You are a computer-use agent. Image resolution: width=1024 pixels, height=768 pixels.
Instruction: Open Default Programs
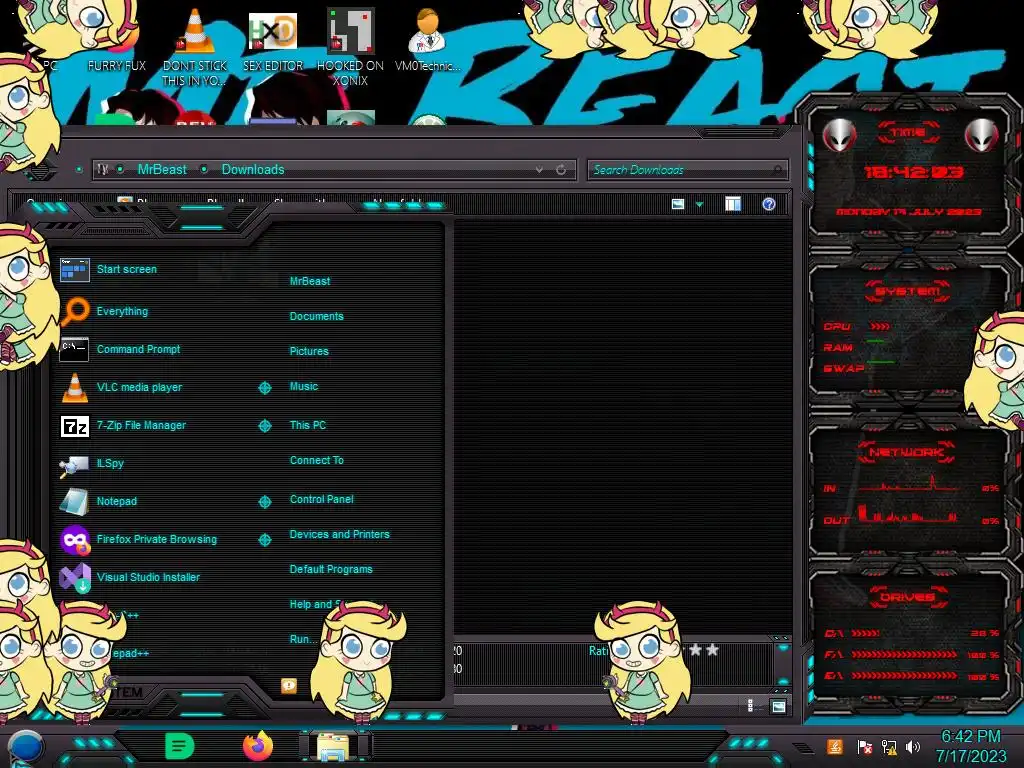[330, 569]
